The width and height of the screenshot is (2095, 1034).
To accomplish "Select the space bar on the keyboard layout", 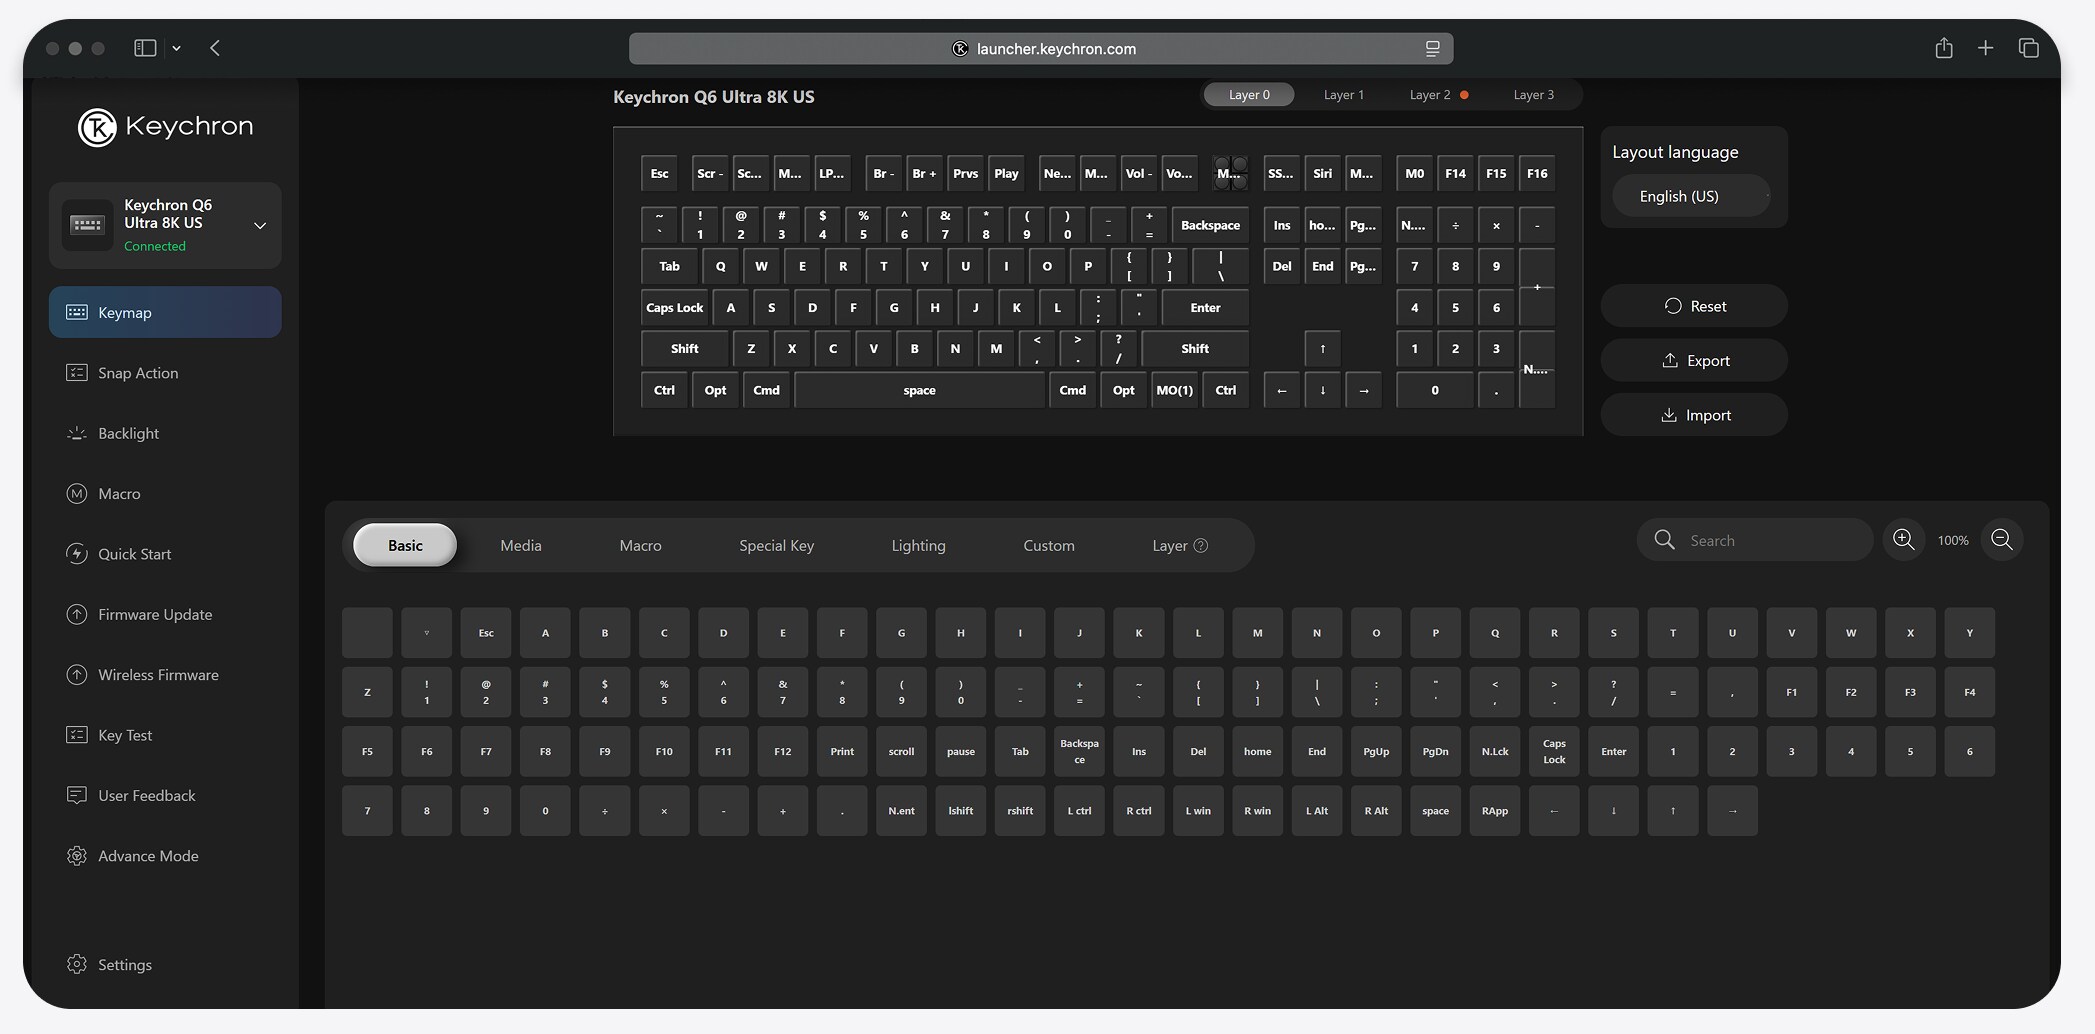I will pos(919,390).
